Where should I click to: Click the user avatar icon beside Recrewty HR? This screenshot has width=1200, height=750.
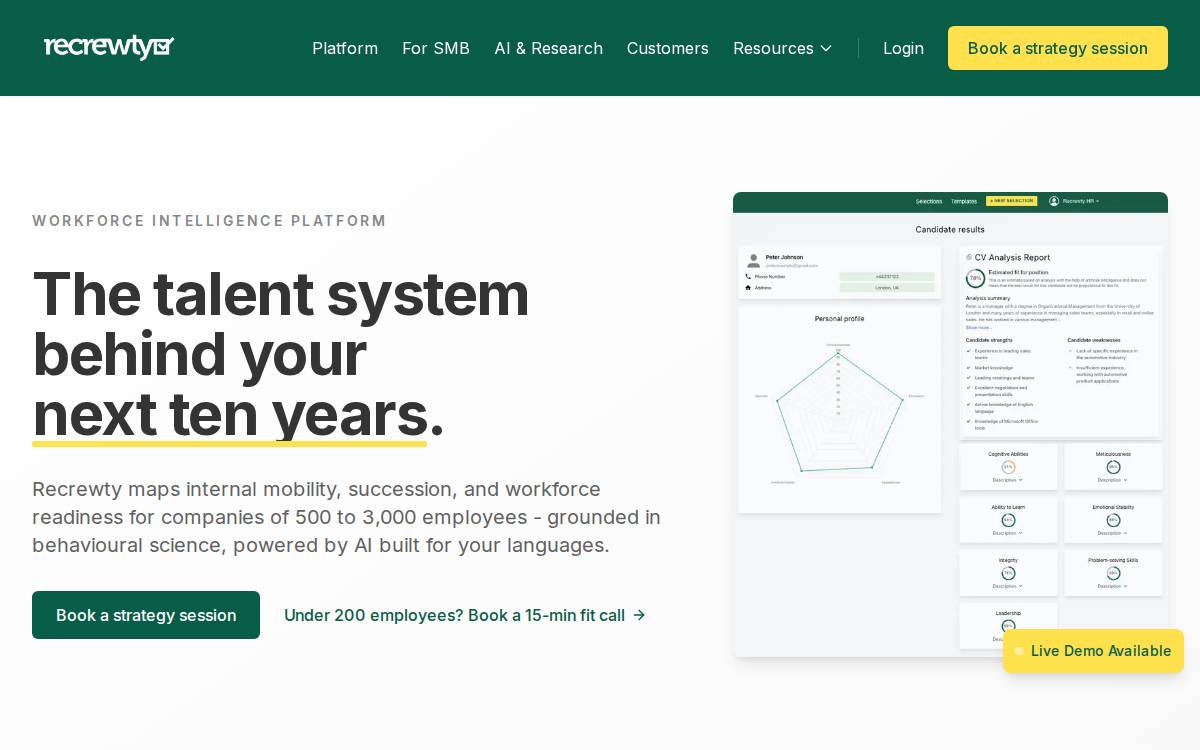point(1054,201)
